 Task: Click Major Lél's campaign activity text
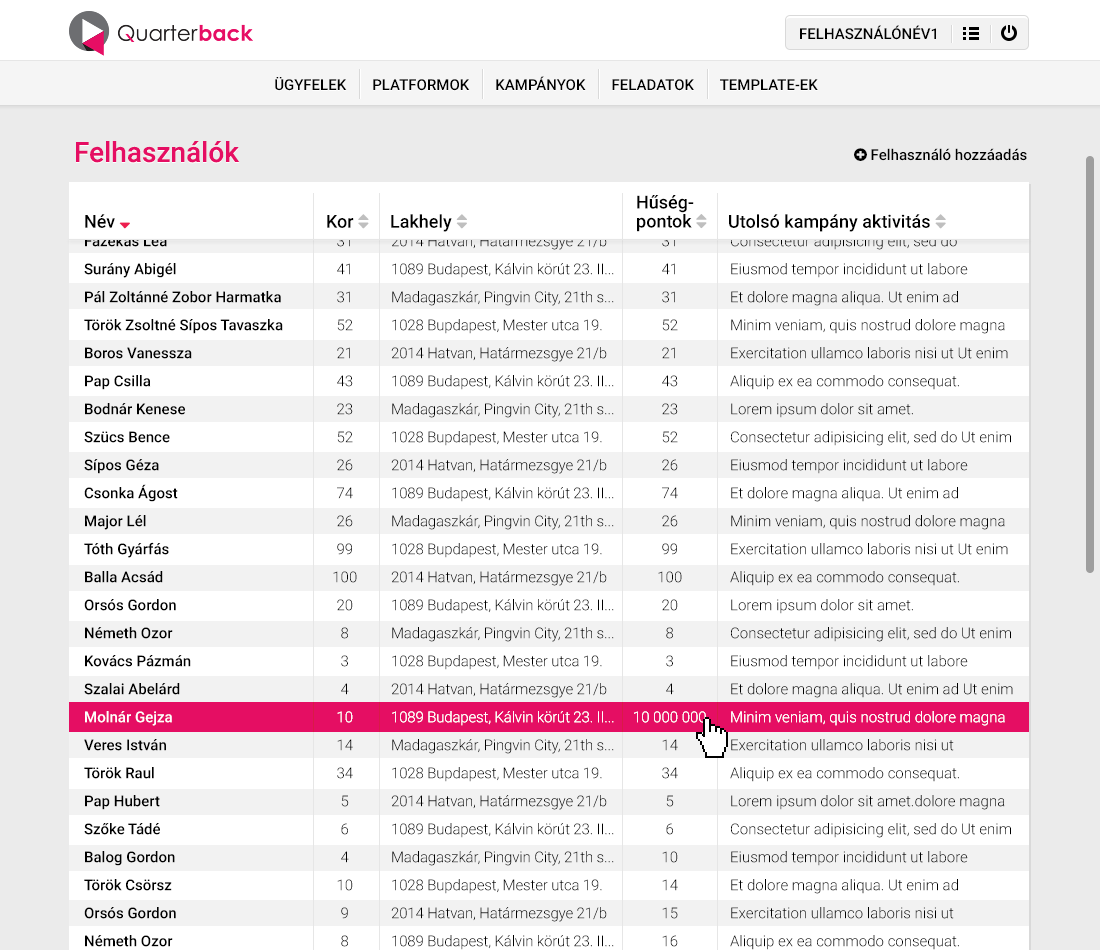point(867,521)
